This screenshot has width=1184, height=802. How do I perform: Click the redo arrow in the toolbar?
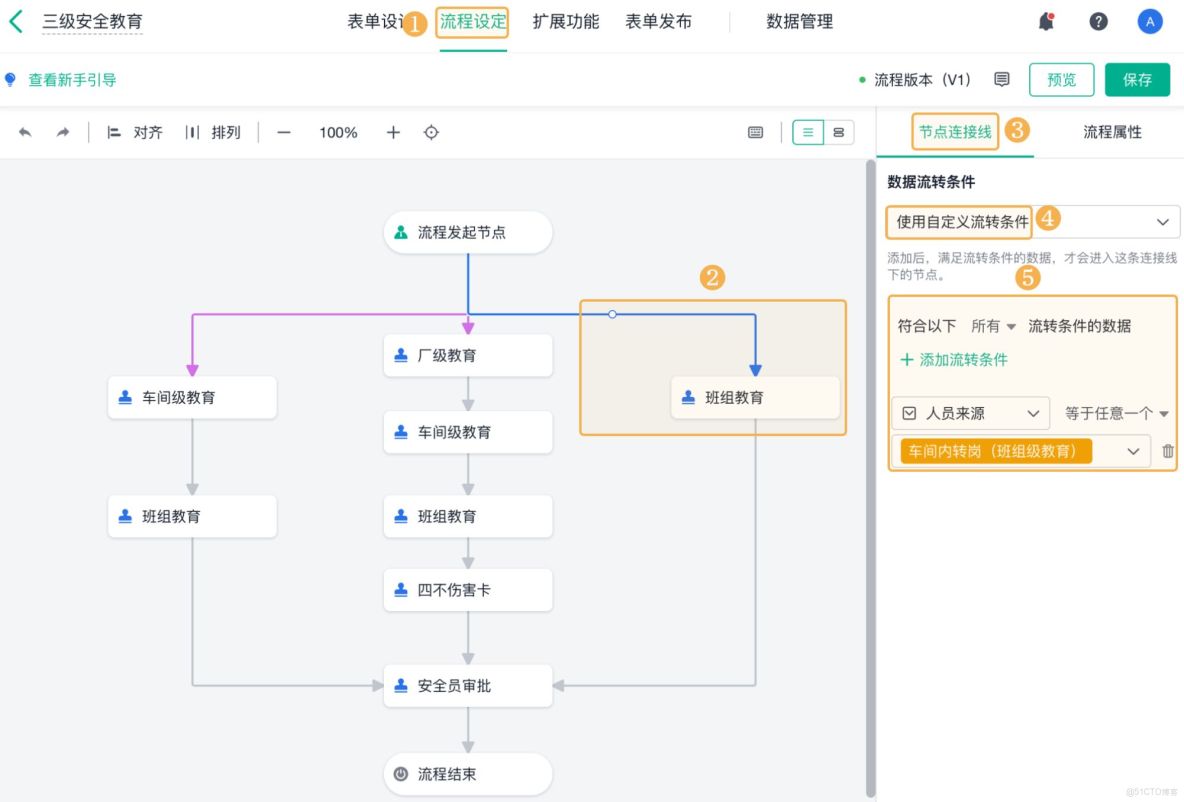(x=60, y=131)
